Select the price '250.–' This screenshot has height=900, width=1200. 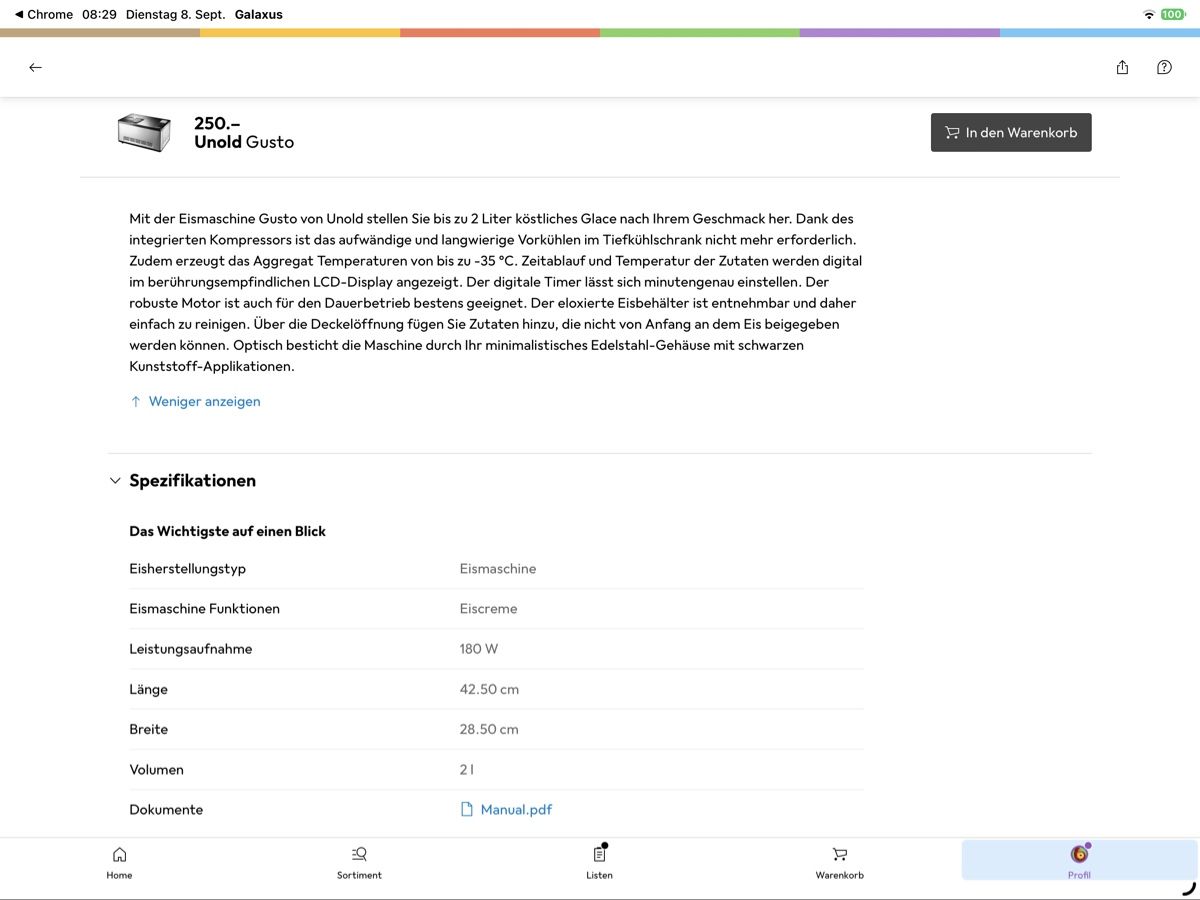pyautogui.click(x=217, y=123)
